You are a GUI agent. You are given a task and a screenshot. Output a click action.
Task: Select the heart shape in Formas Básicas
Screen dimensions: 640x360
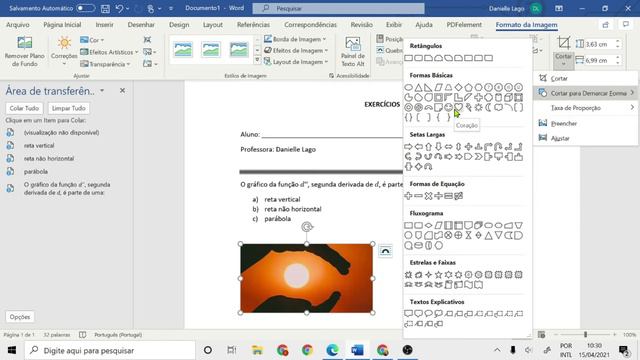[458, 107]
